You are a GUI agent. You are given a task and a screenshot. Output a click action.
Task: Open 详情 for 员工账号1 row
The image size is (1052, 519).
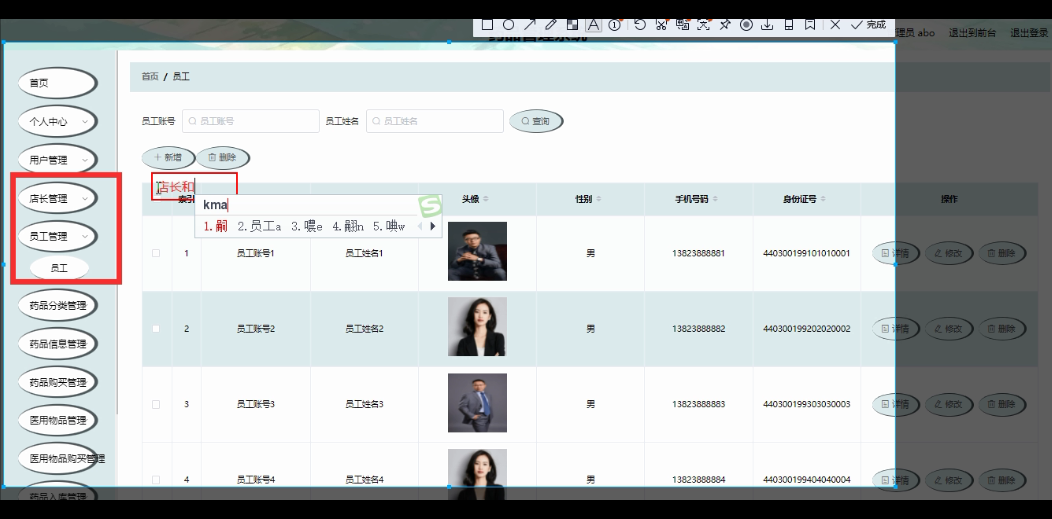[x=896, y=253]
